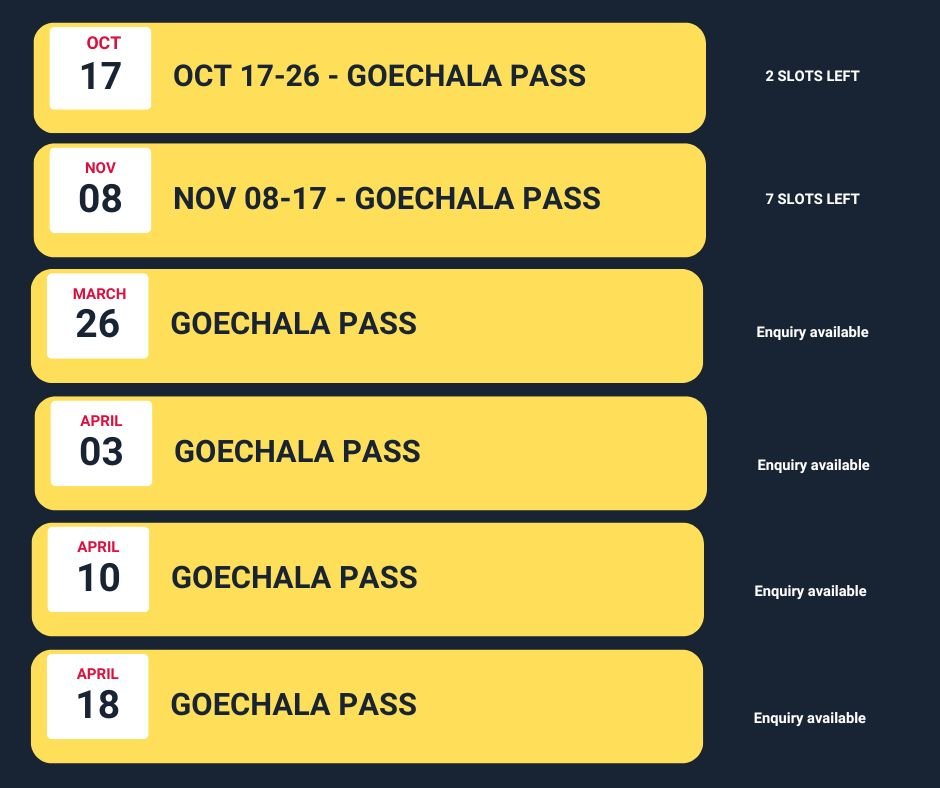Click GOECHALA PASS title in April 18 row

(x=294, y=705)
